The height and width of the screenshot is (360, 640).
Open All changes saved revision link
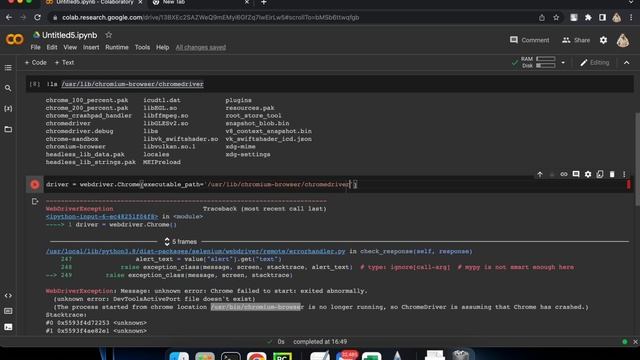coord(200,47)
